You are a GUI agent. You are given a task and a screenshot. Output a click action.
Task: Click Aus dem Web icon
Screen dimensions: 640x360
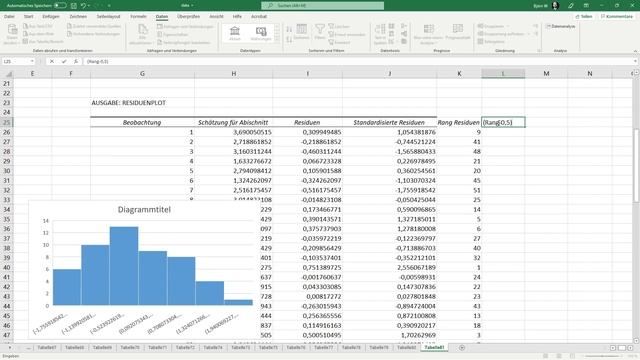(x=25, y=34)
